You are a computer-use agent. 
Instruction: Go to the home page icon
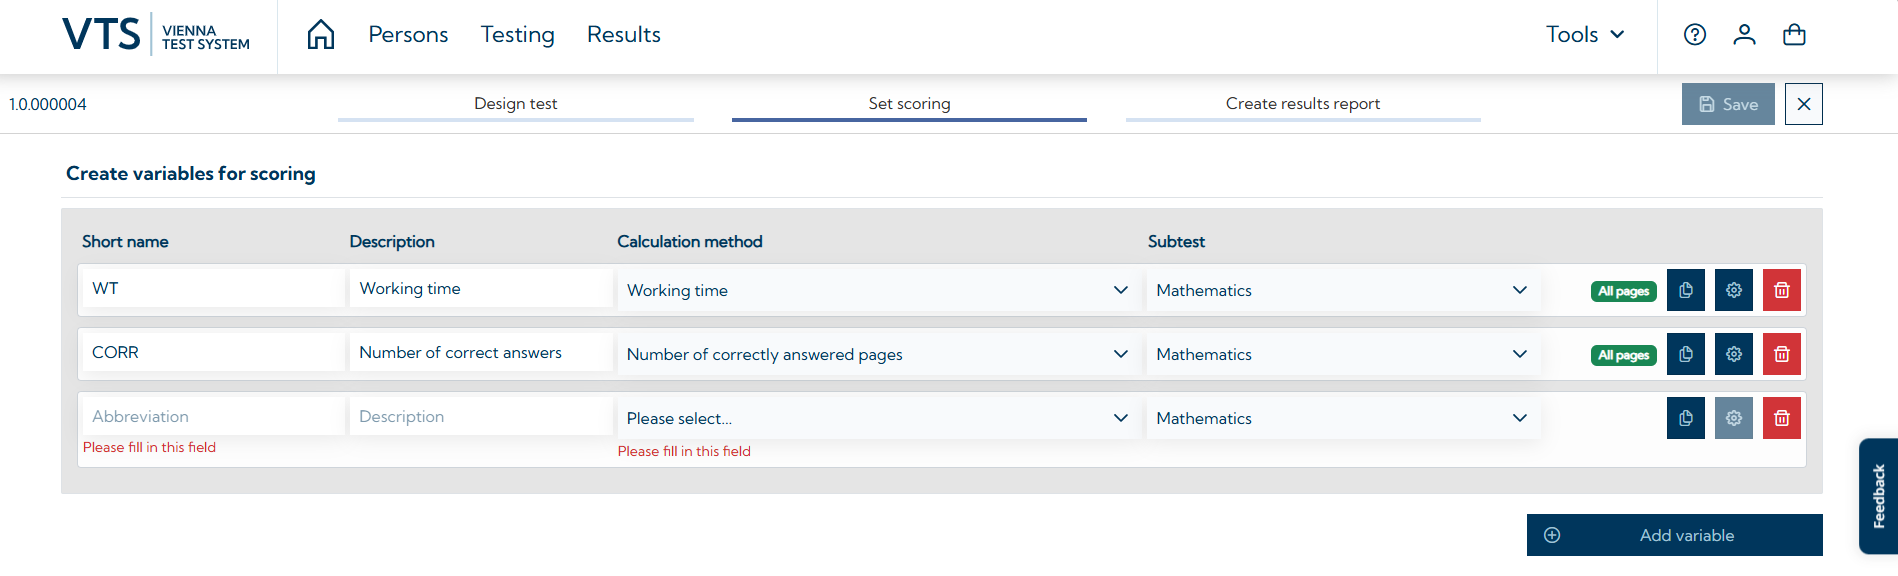pos(321,35)
